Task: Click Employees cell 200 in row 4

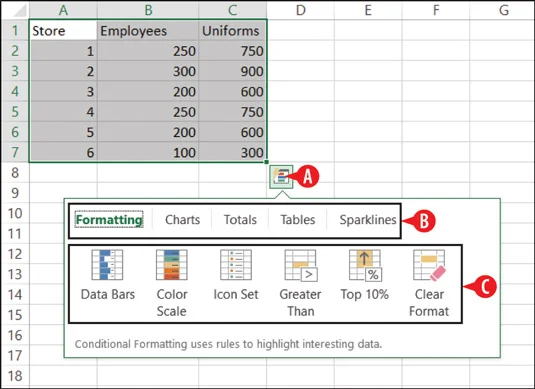Action: [148, 91]
